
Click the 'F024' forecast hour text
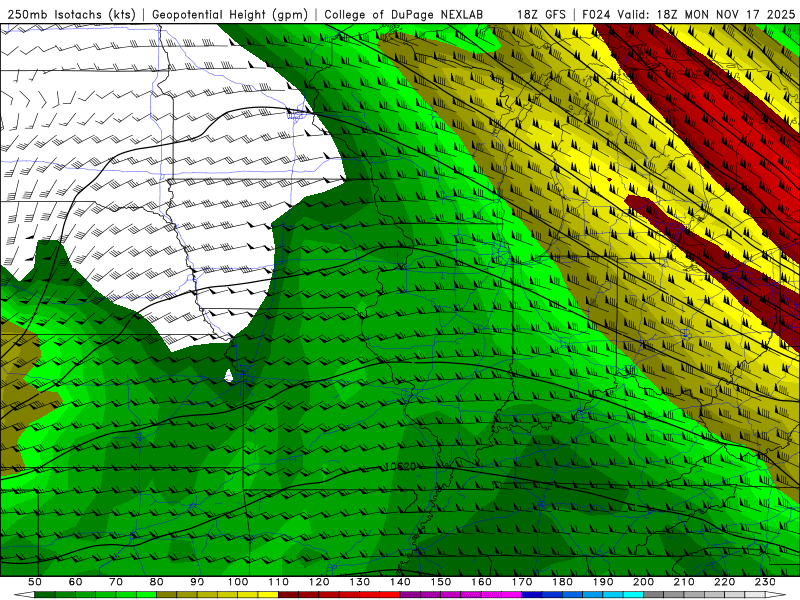click(596, 15)
